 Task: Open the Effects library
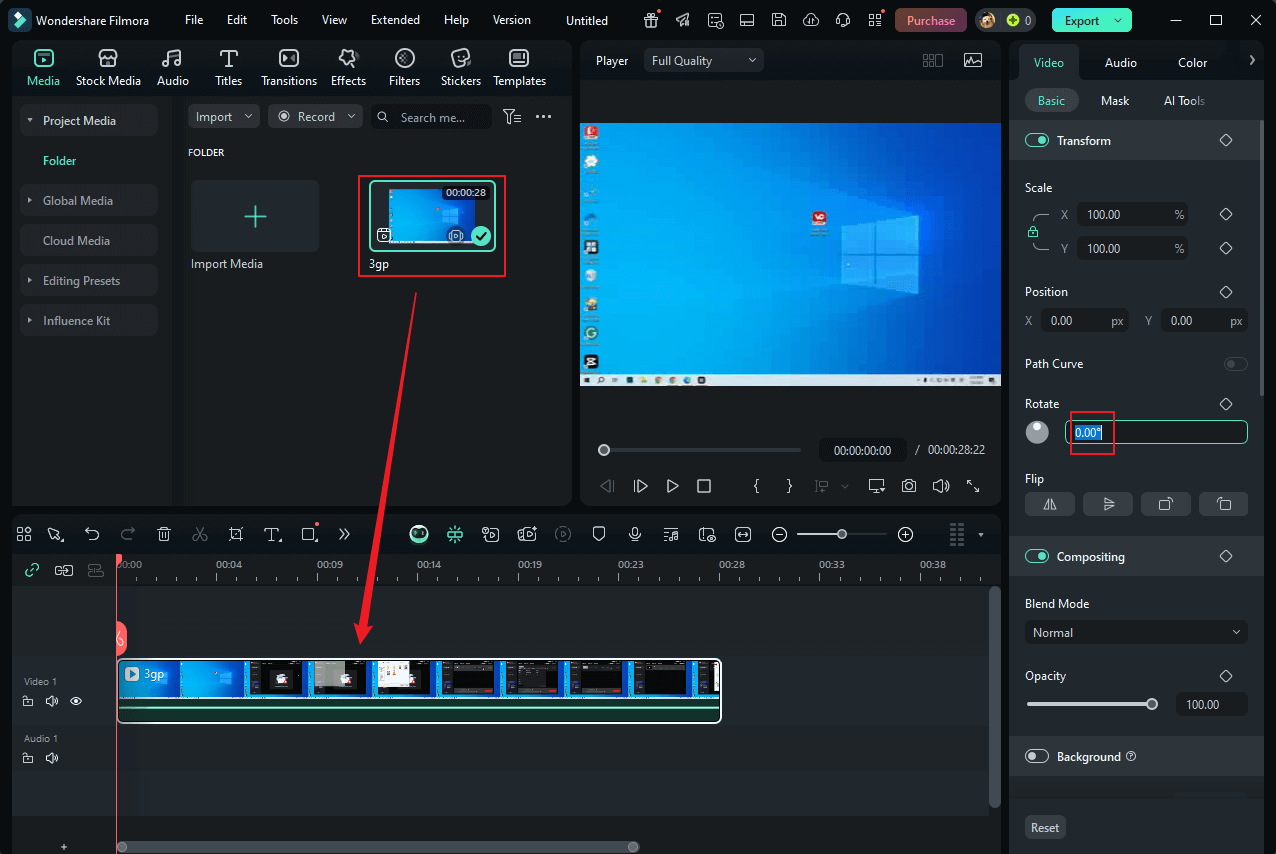(x=348, y=68)
